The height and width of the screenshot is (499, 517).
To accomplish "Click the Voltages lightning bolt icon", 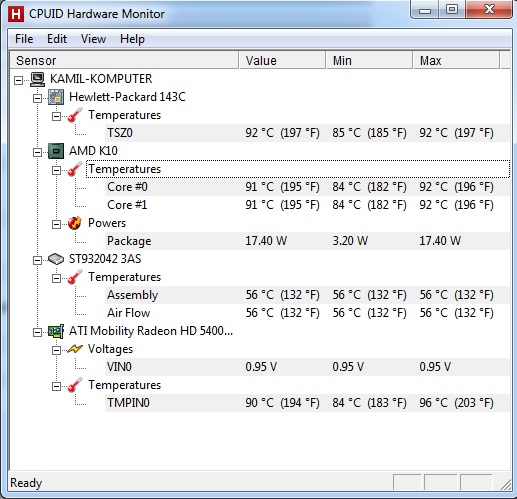I will (75, 349).
